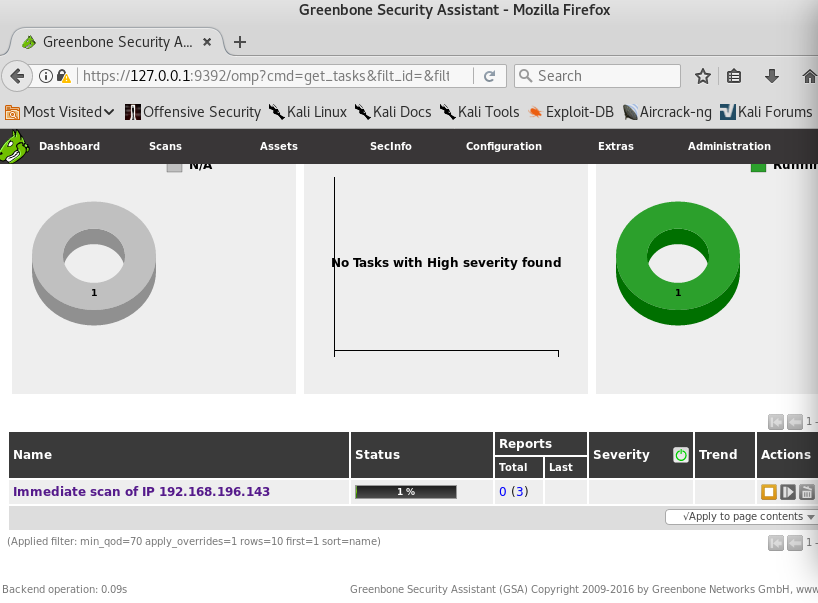This screenshot has height=603, width=818.
Task: Open a new browser tab
Action: pos(240,42)
